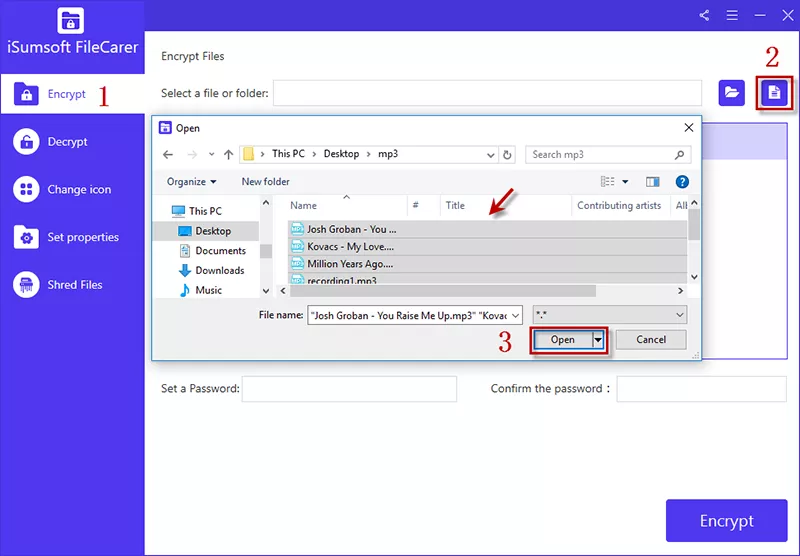
Task: Click the Set a Password field
Action: tap(349, 389)
